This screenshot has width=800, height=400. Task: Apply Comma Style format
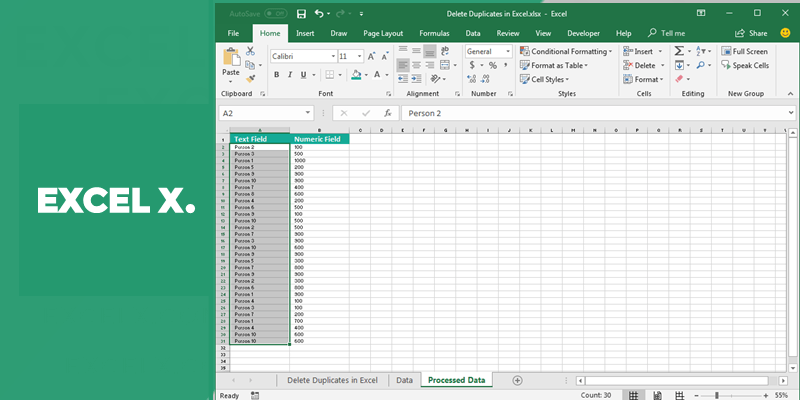[x=505, y=65]
